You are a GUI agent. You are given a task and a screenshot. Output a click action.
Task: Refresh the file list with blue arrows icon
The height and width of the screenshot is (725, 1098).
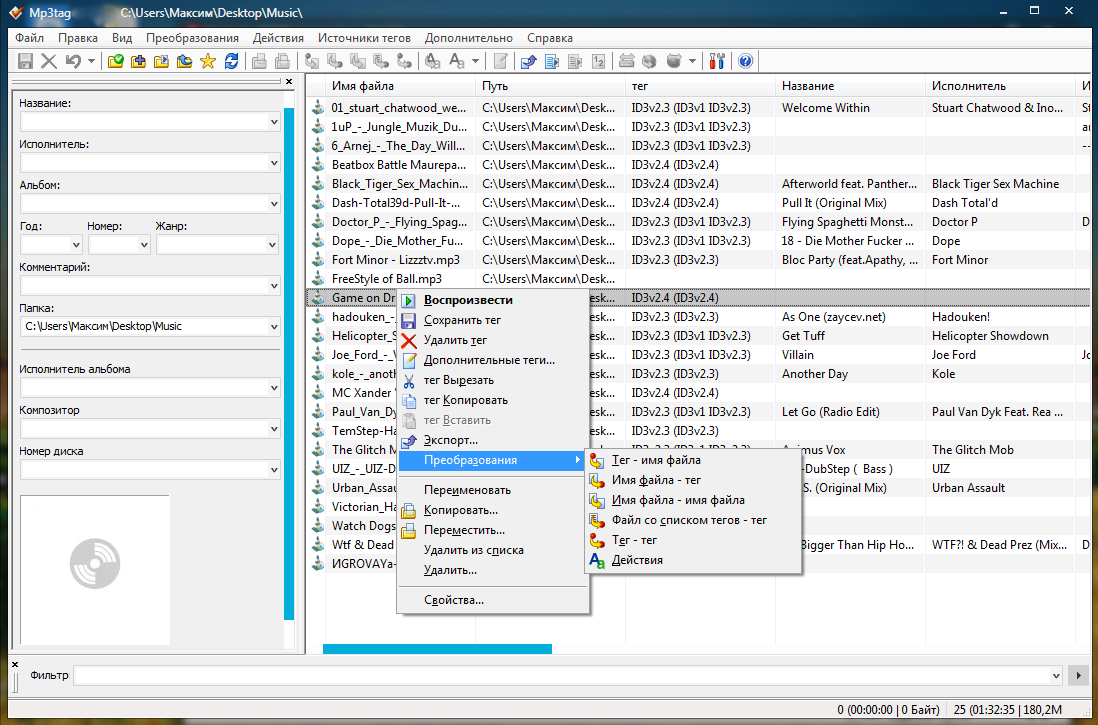point(231,61)
